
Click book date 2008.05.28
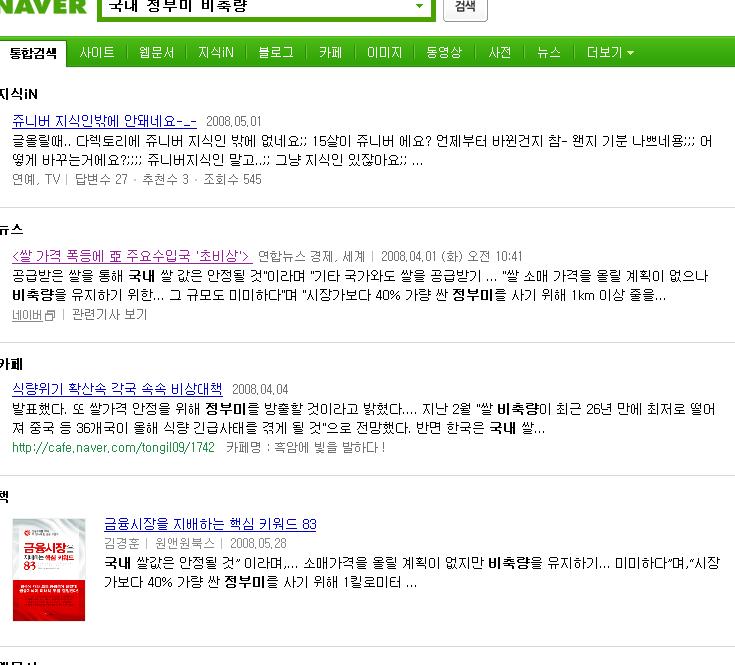[x=258, y=544]
